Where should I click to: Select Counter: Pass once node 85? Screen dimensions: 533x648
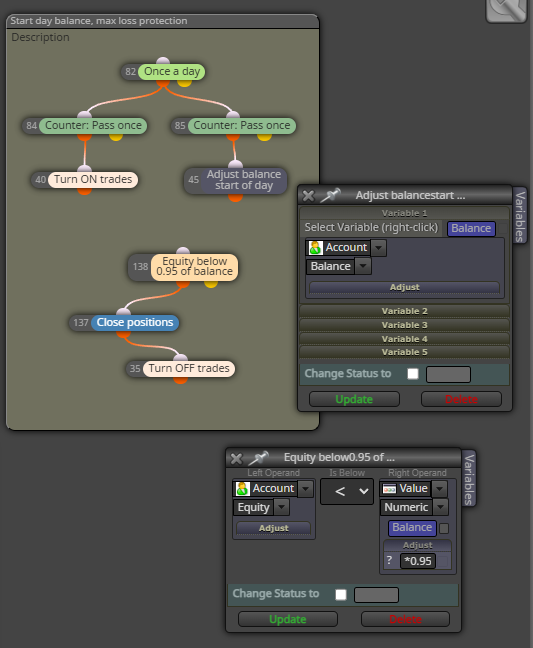[x=242, y=125]
